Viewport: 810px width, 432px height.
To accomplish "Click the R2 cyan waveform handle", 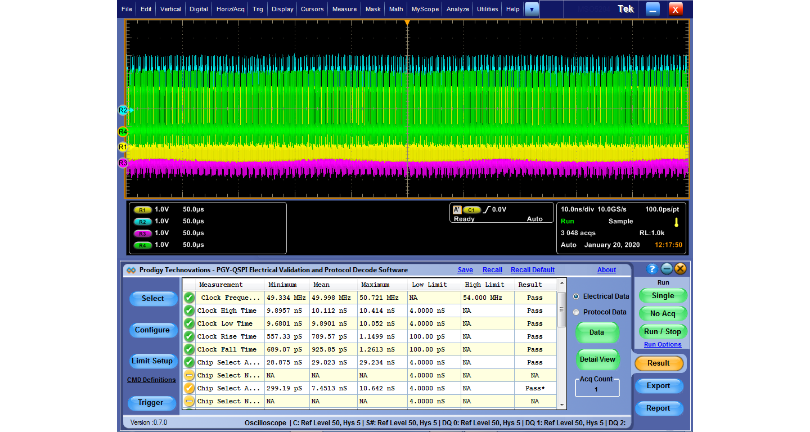I will pyautogui.click(x=123, y=110).
